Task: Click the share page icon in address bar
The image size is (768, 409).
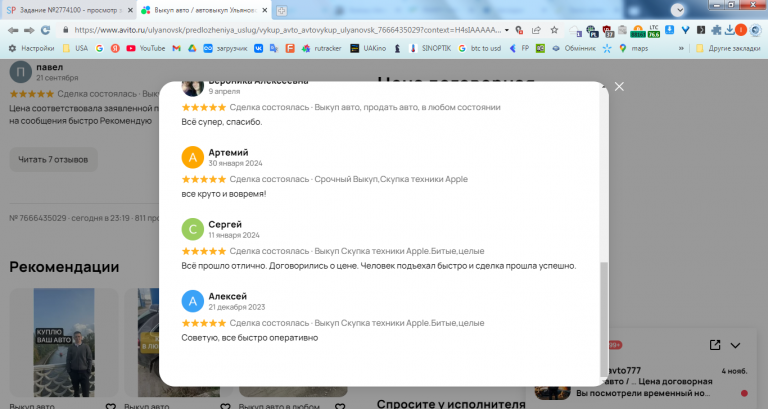Action: click(x=536, y=30)
